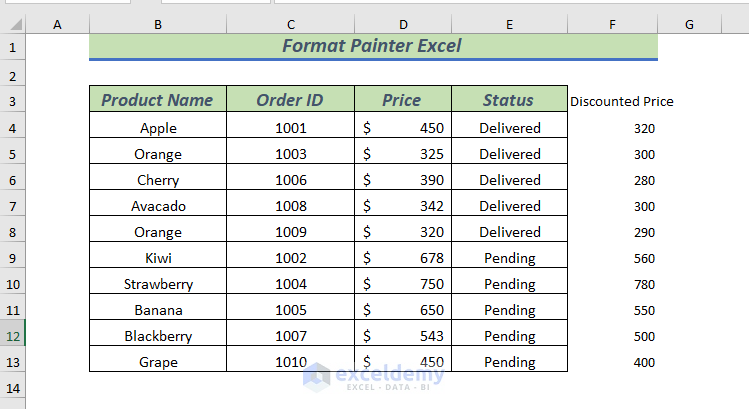This screenshot has width=749, height=409.
Task: Click the Format Painter Excel title cell
Action: click(373, 46)
